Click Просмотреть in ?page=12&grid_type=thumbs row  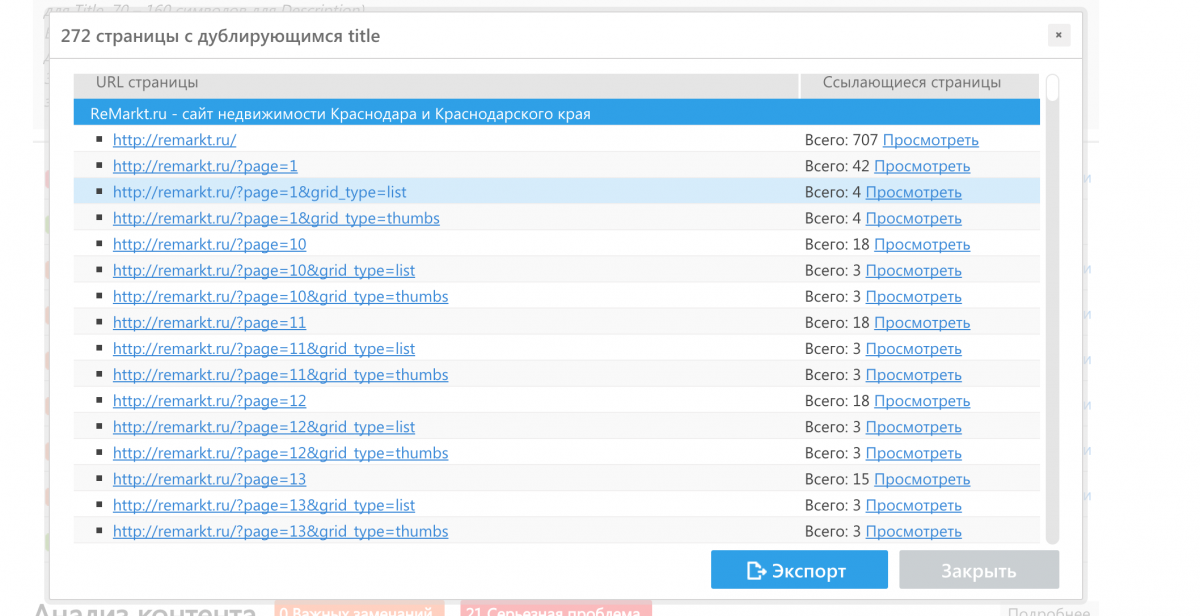pos(913,453)
